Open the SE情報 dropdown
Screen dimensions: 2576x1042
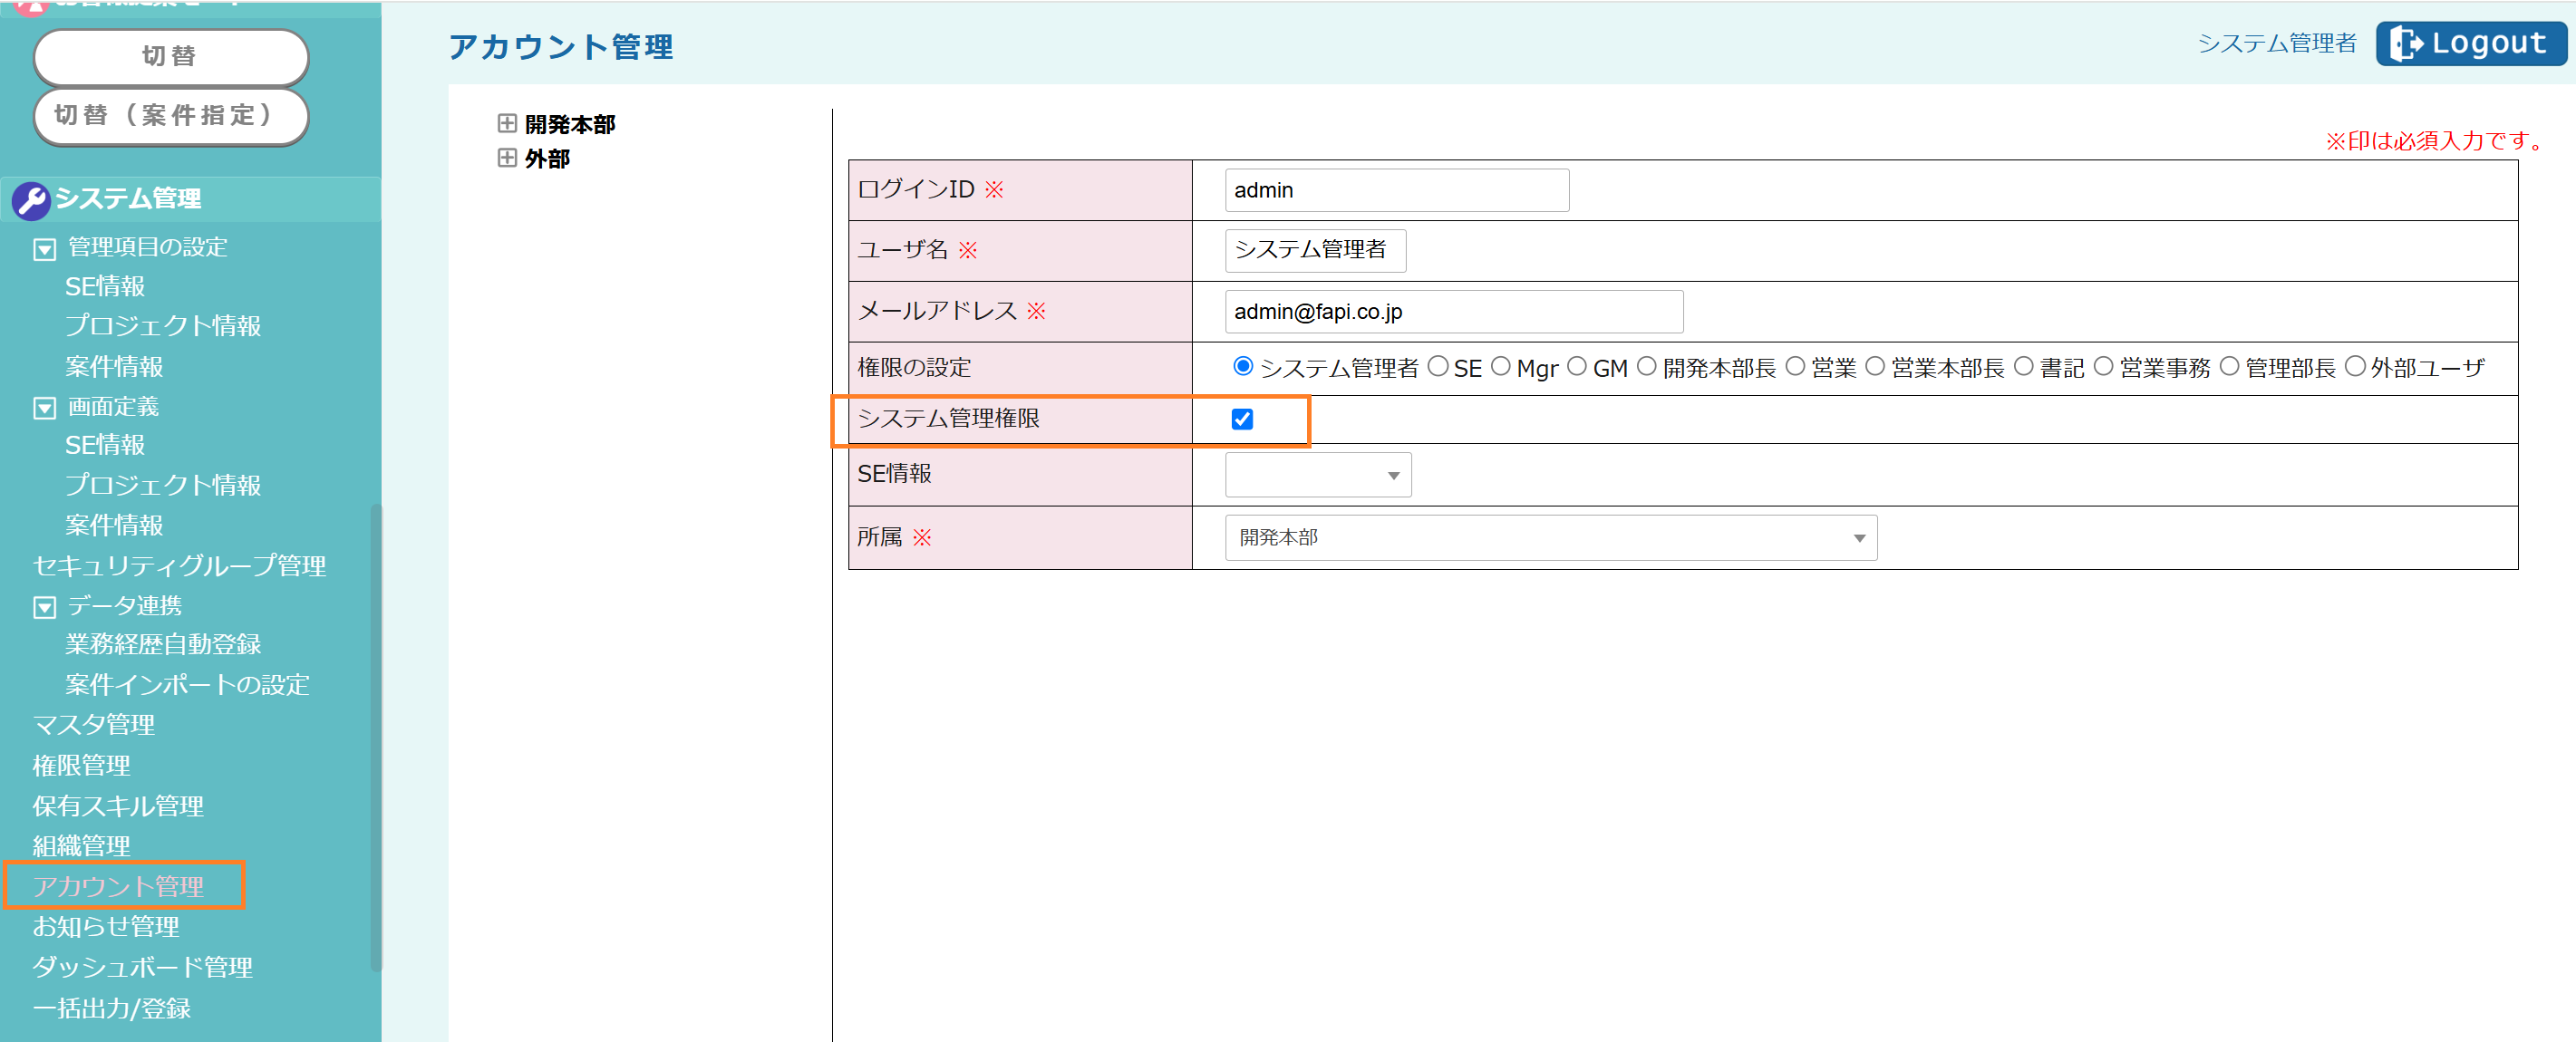pos(1317,475)
